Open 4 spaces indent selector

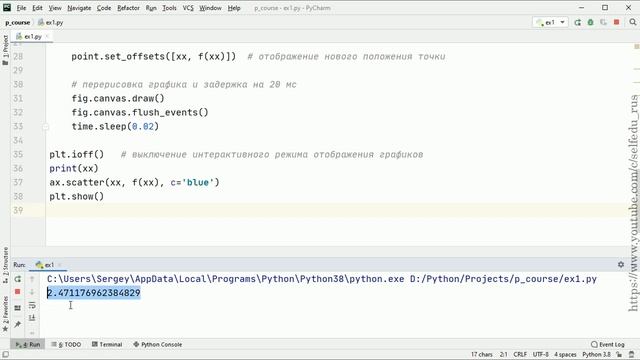coord(565,355)
